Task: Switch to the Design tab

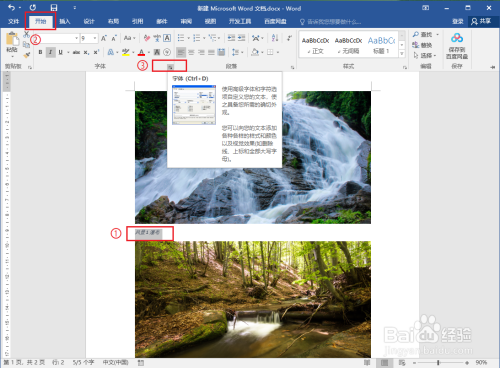Action: [89, 21]
